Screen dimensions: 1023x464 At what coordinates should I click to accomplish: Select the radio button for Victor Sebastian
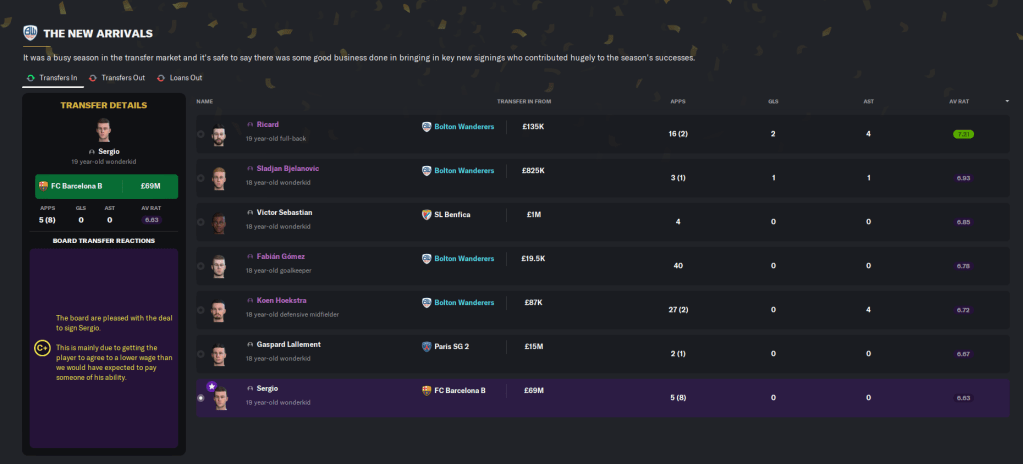[x=201, y=221]
